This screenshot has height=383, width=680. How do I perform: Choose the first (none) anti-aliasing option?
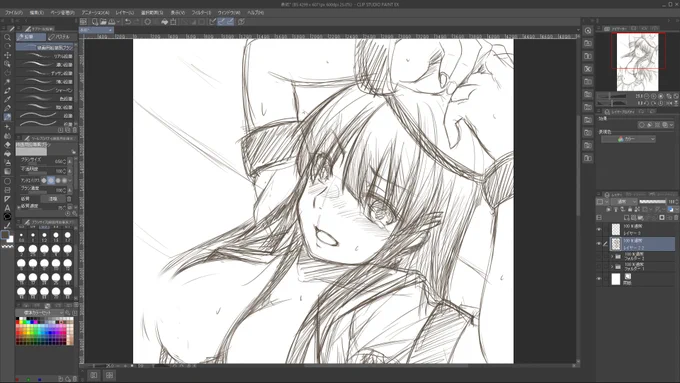(44, 180)
